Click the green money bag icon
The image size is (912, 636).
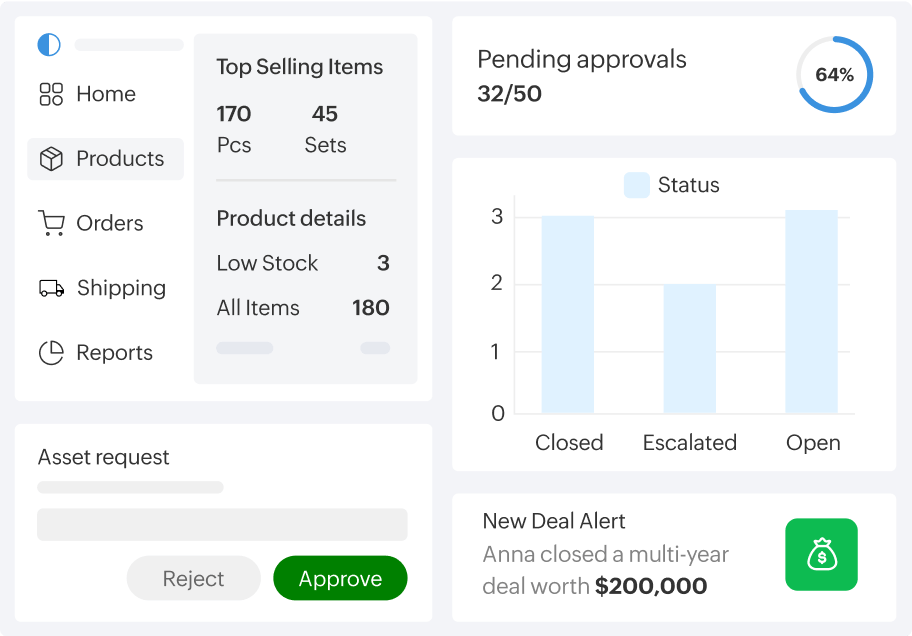(x=820, y=554)
